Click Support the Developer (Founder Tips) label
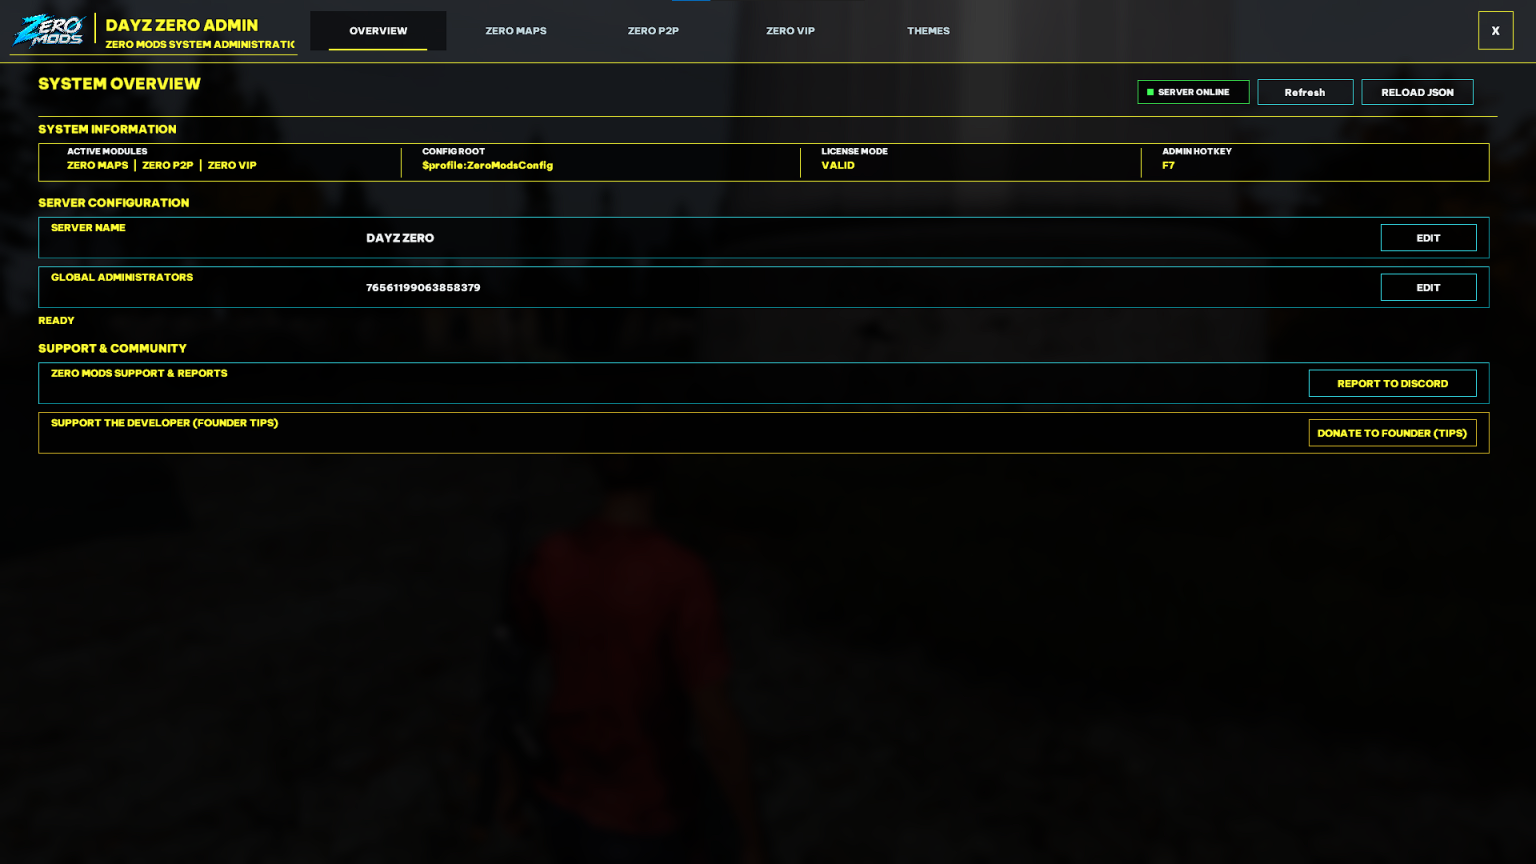Viewport: 1536px width, 864px height. [x=165, y=423]
